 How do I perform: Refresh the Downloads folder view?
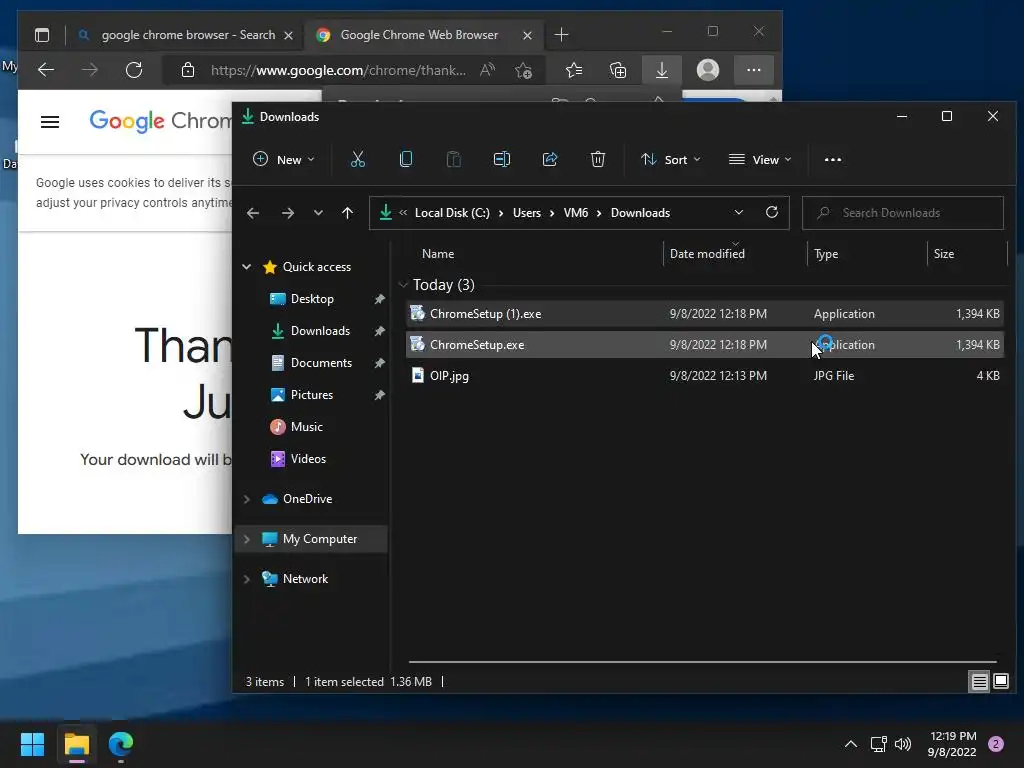click(772, 212)
